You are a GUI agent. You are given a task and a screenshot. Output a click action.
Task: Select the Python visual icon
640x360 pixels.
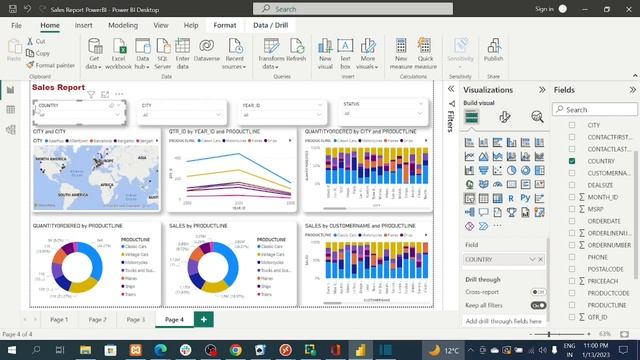click(525, 198)
